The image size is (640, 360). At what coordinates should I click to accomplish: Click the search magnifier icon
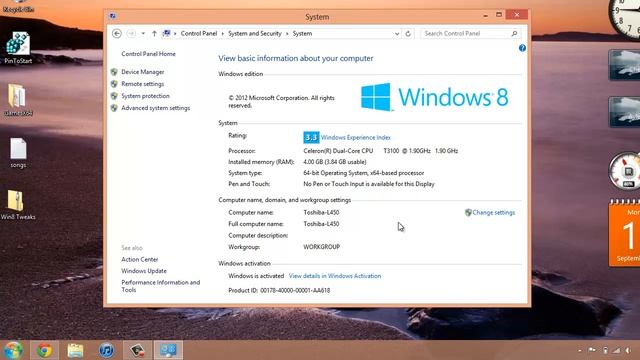[x=514, y=33]
